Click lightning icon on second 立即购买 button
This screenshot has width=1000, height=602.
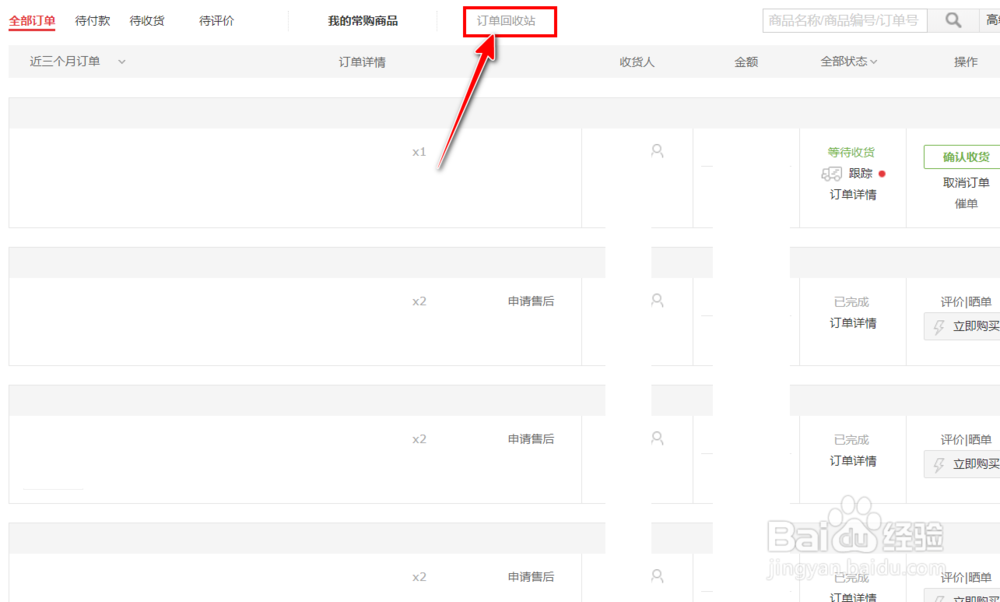(x=939, y=465)
